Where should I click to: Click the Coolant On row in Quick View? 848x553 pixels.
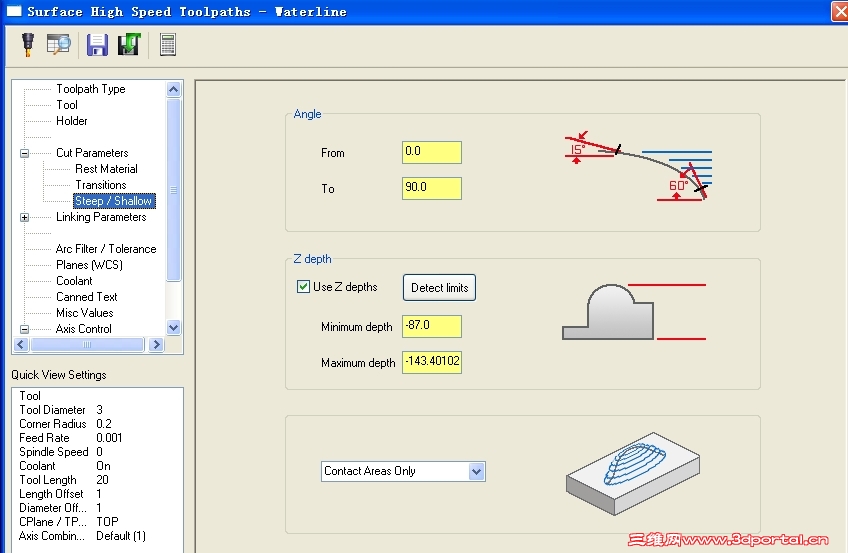pos(65,466)
